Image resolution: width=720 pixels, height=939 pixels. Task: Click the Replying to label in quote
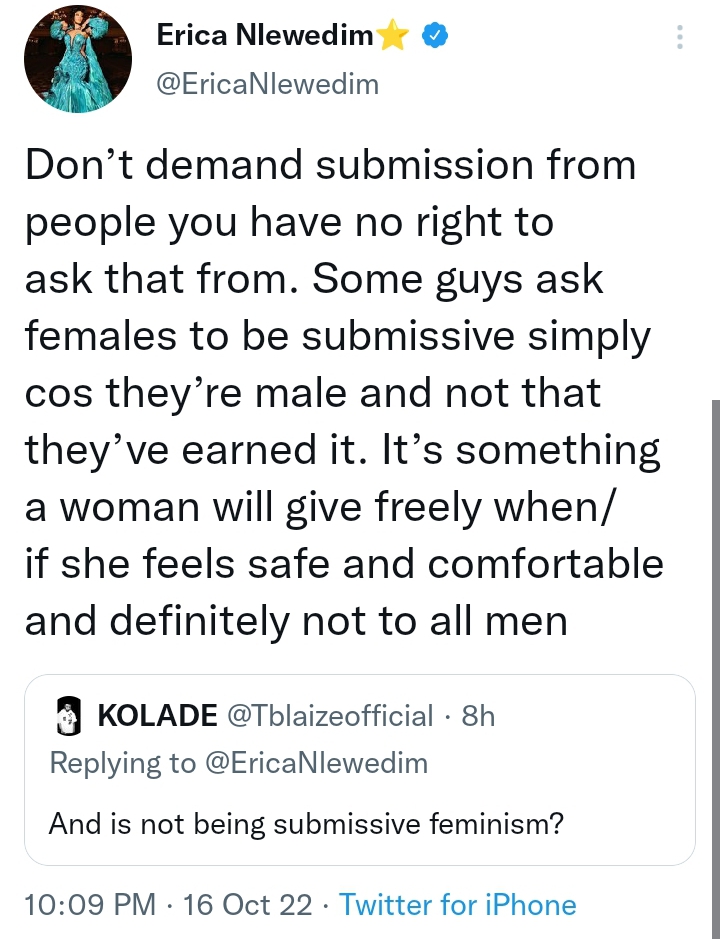pyautogui.click(x=123, y=764)
